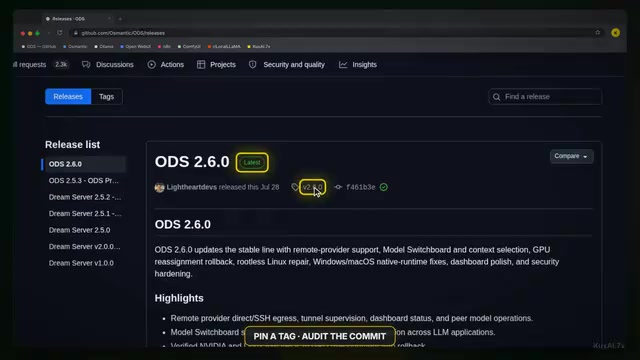Click the Lightheartdevs avatar image
This screenshot has width=640, height=360.
pyautogui.click(x=160, y=187)
